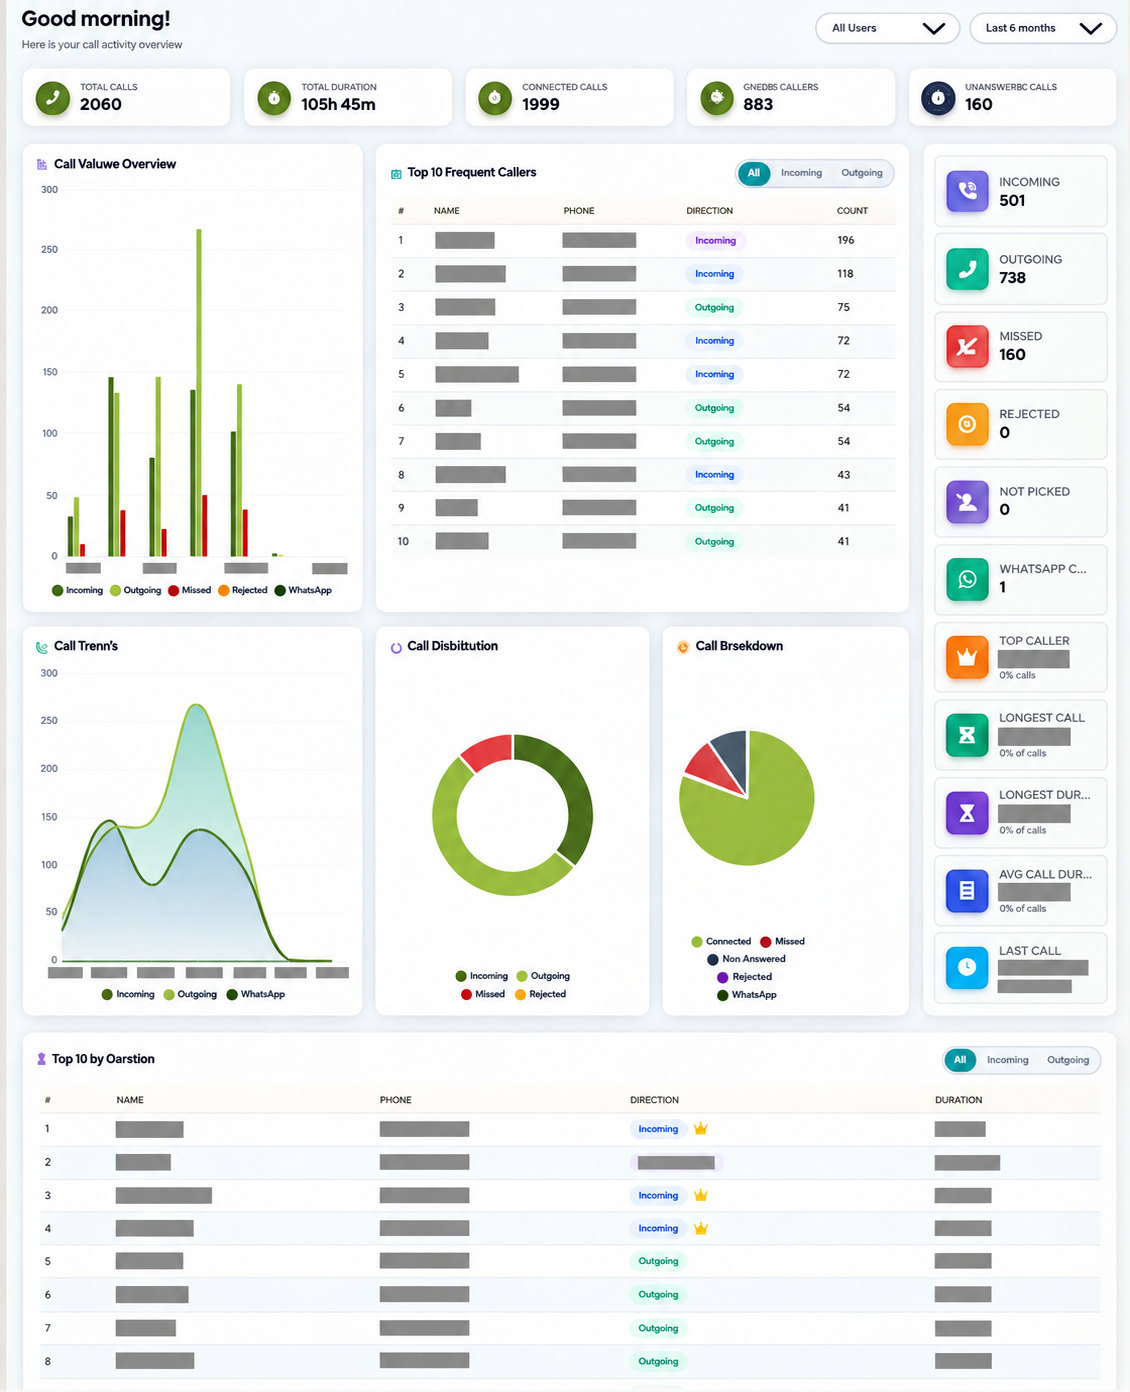Toggle Missed legend in Call Volume chart
1130x1392 pixels.
coord(190,590)
